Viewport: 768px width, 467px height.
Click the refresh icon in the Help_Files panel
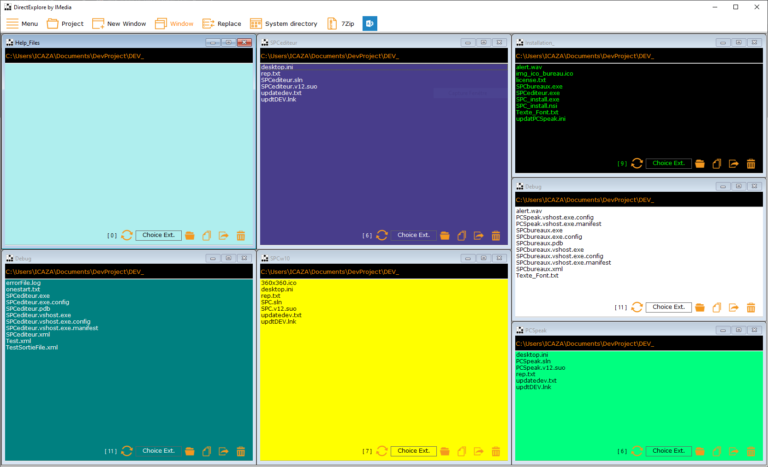pos(126,235)
